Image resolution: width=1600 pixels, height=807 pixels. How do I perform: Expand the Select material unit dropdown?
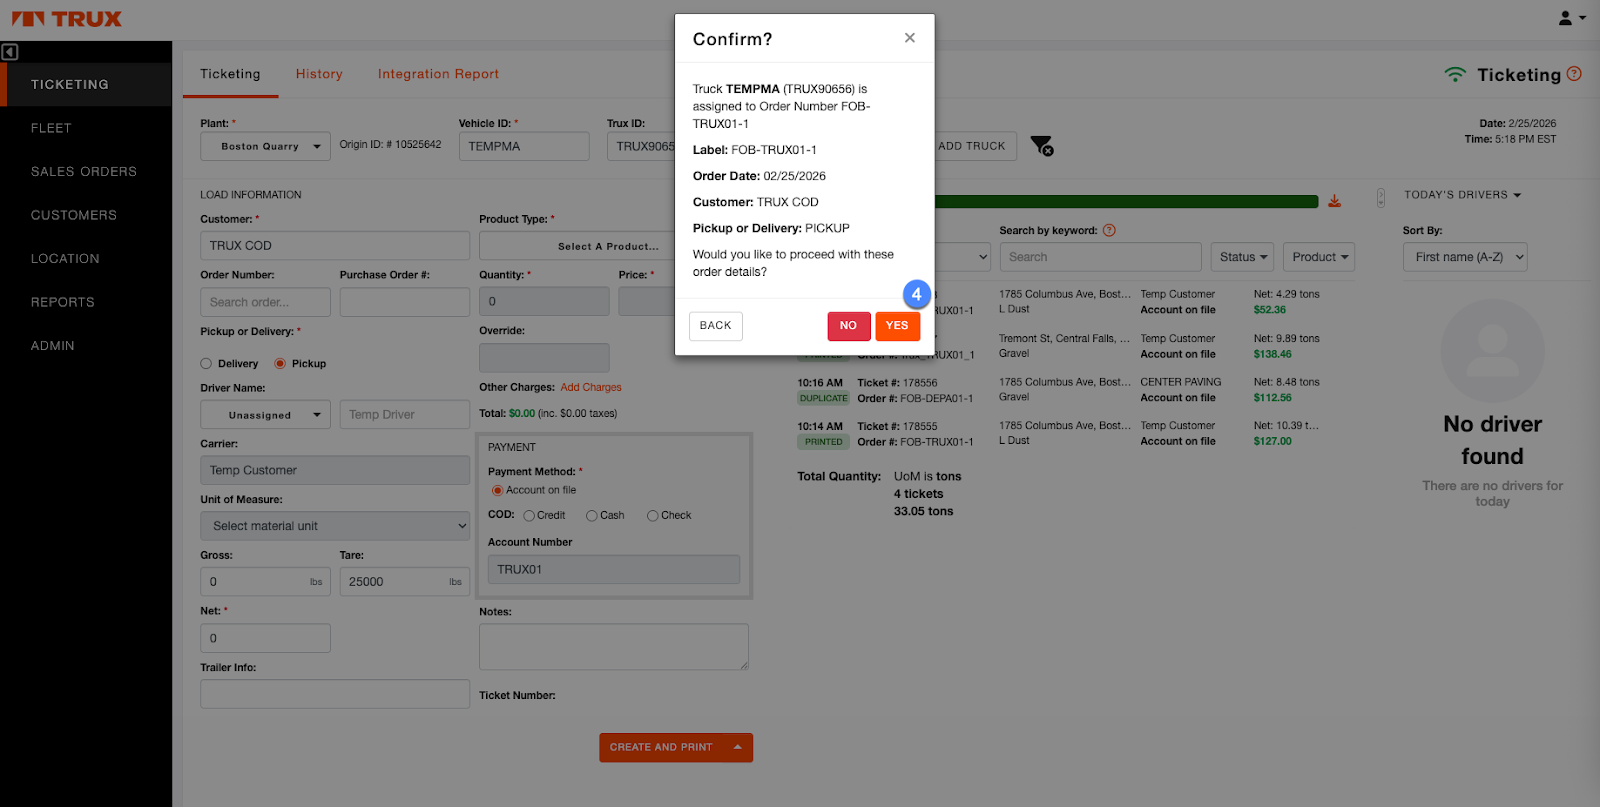335,526
